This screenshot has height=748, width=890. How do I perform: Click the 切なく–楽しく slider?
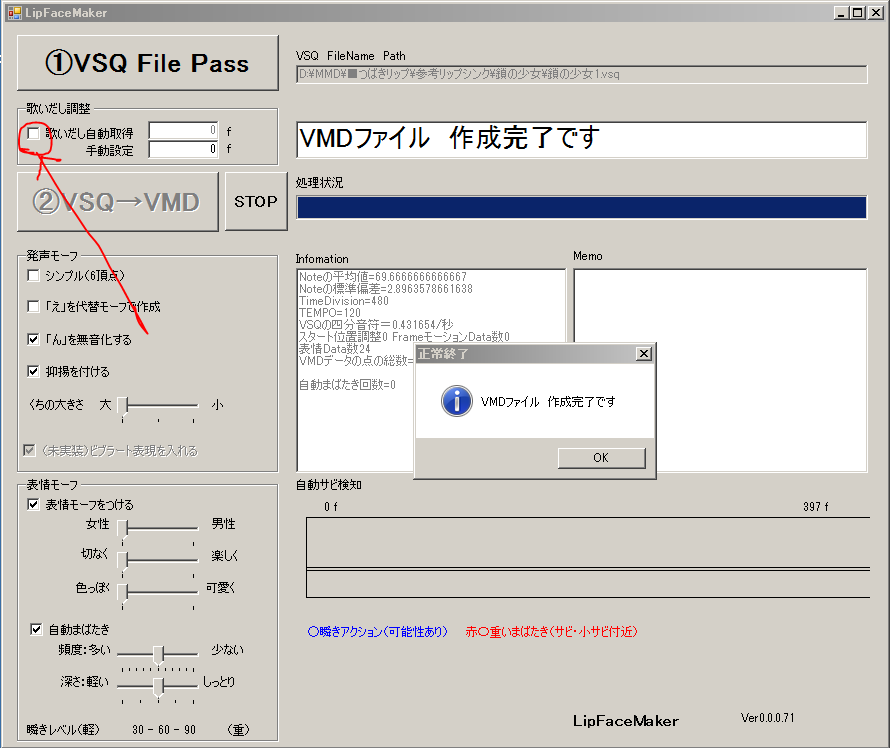tap(158, 561)
